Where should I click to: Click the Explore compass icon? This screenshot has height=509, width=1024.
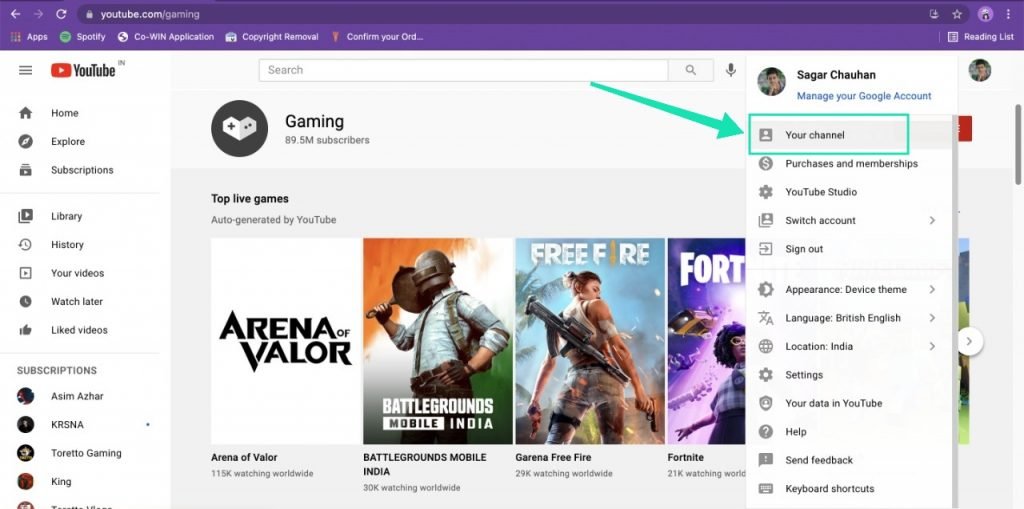point(25,141)
